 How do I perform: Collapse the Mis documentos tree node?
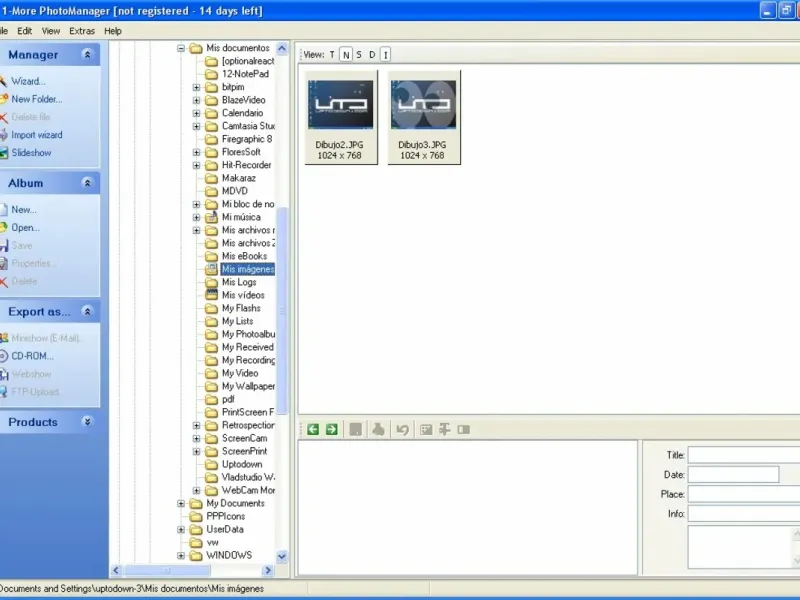pyautogui.click(x=181, y=48)
